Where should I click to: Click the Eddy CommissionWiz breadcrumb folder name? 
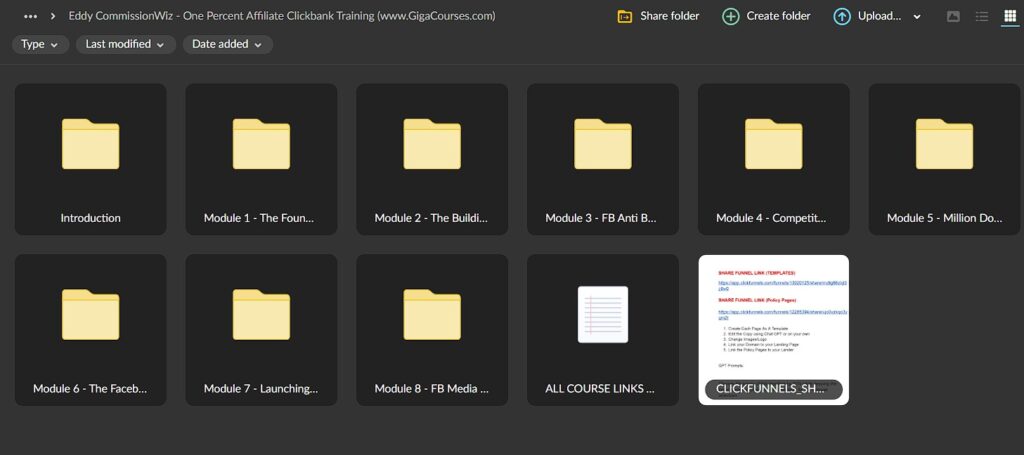pyautogui.click(x=281, y=16)
